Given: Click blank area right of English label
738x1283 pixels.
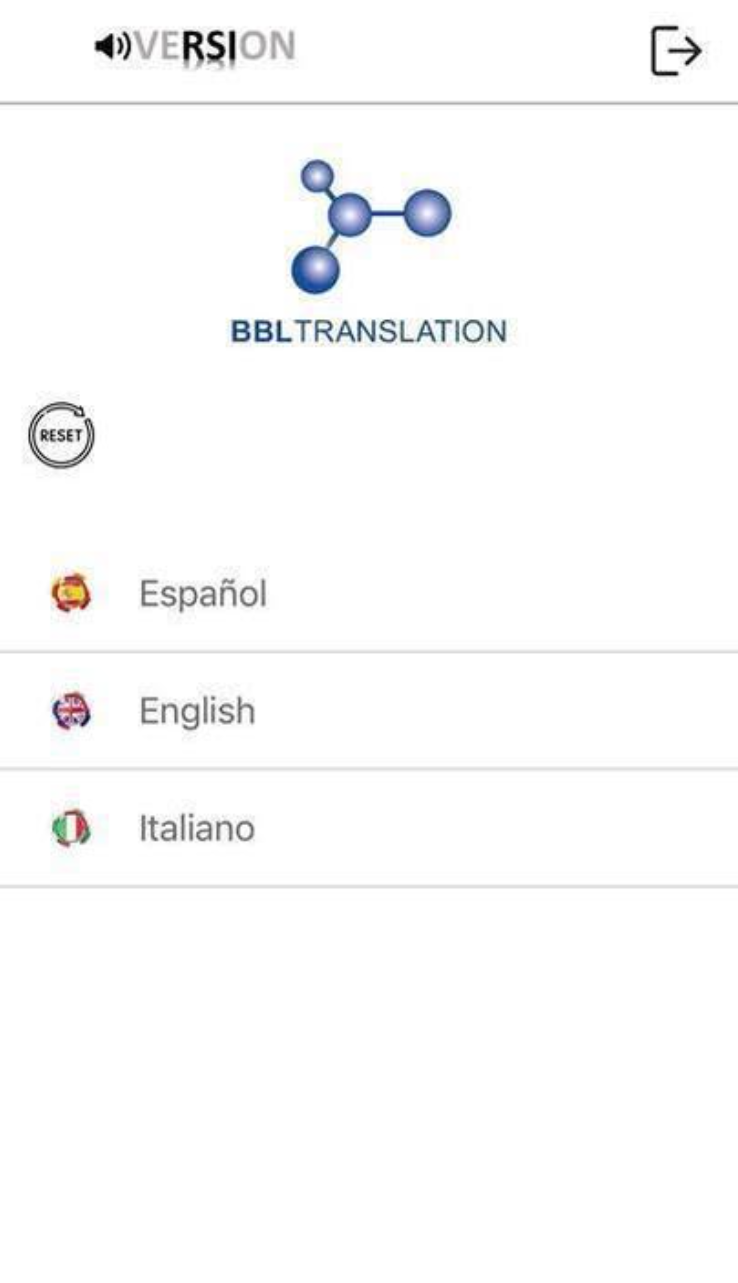Looking at the screenshot, I should 500,711.
